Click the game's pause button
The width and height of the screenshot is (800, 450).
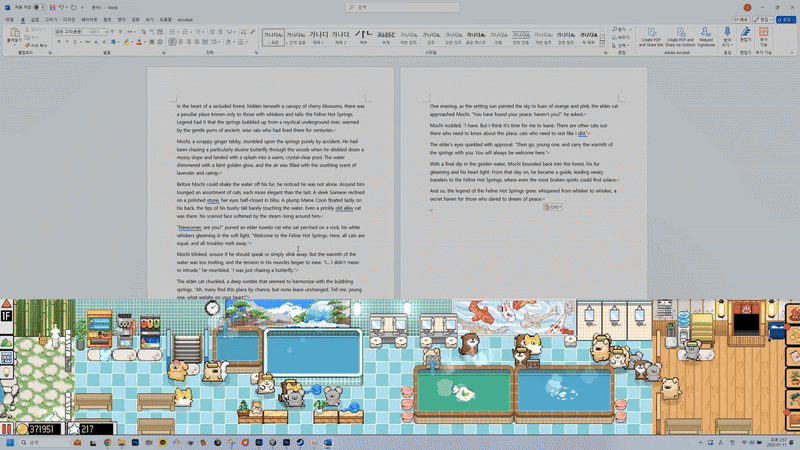(6, 429)
